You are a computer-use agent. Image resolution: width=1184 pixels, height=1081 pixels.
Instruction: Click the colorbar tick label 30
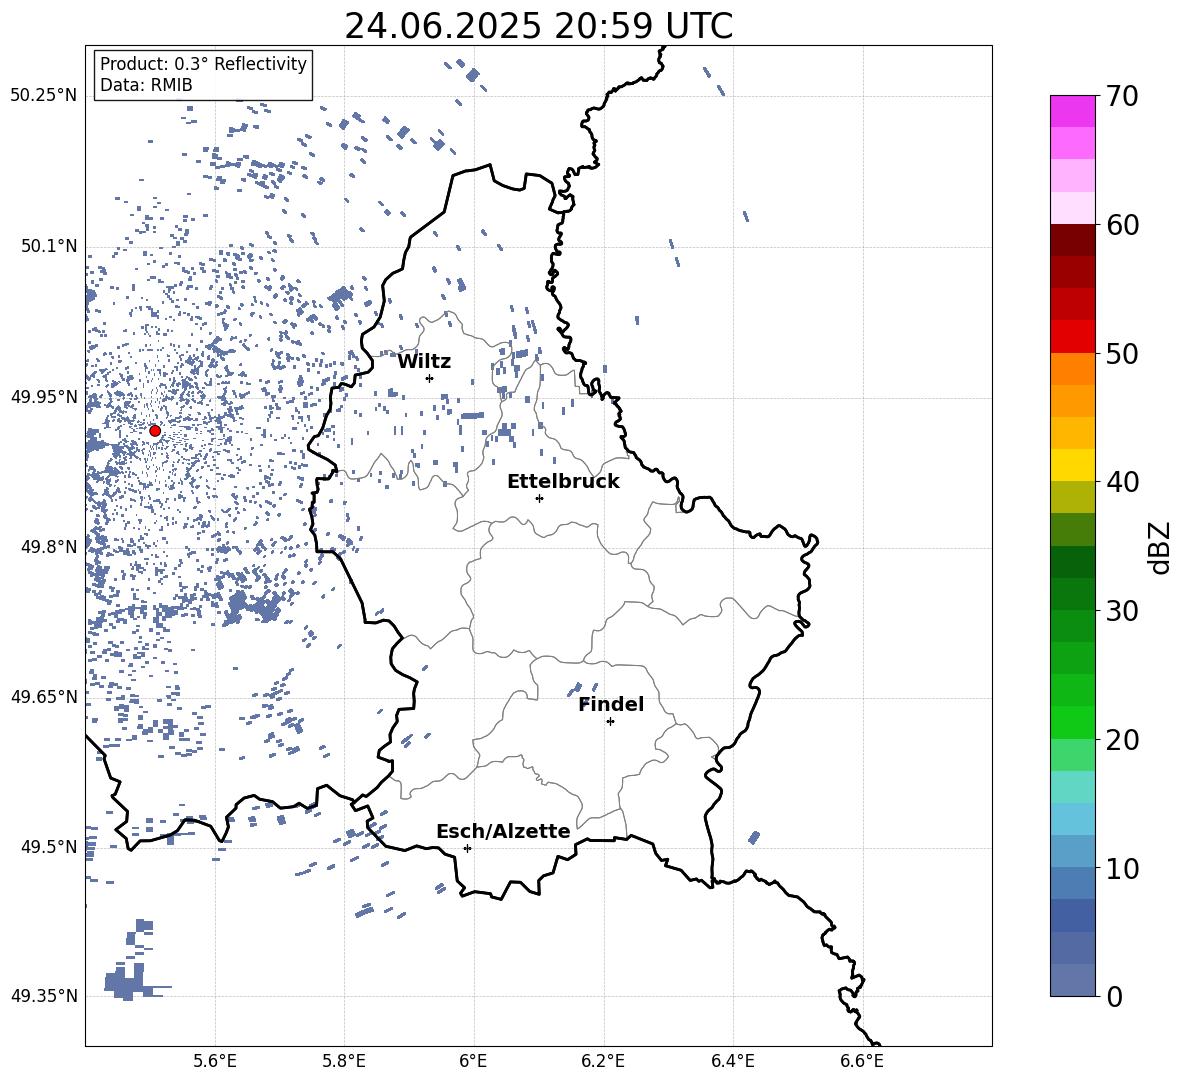click(x=1122, y=611)
